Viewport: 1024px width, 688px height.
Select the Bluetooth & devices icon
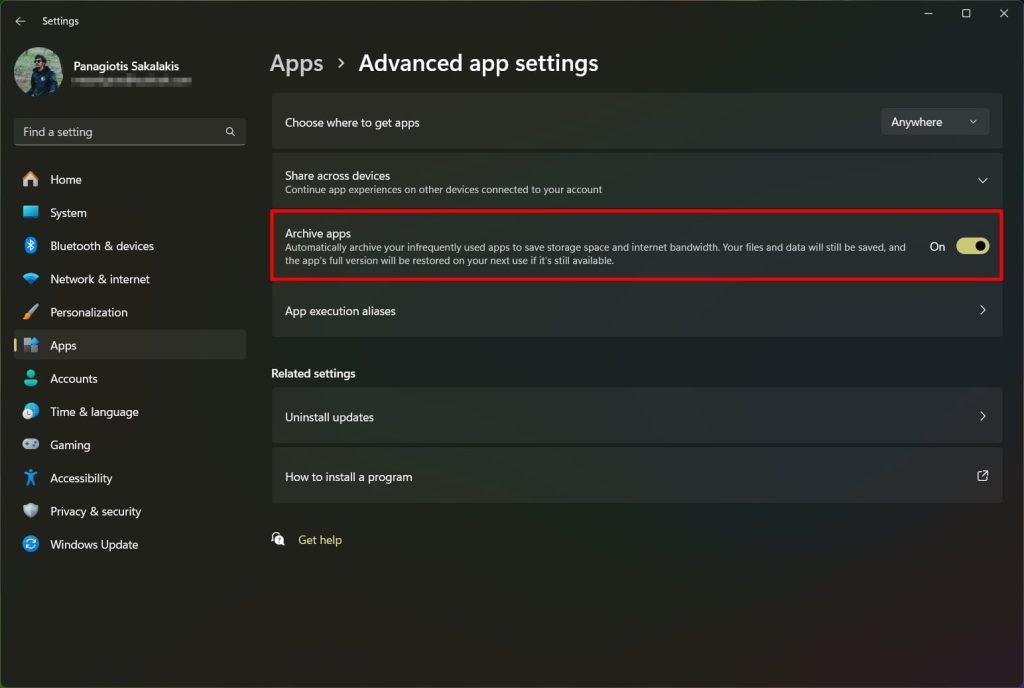click(x=31, y=245)
